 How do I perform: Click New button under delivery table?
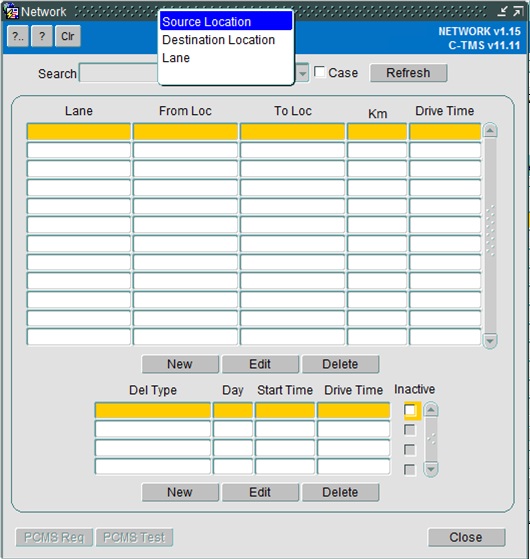pos(180,492)
